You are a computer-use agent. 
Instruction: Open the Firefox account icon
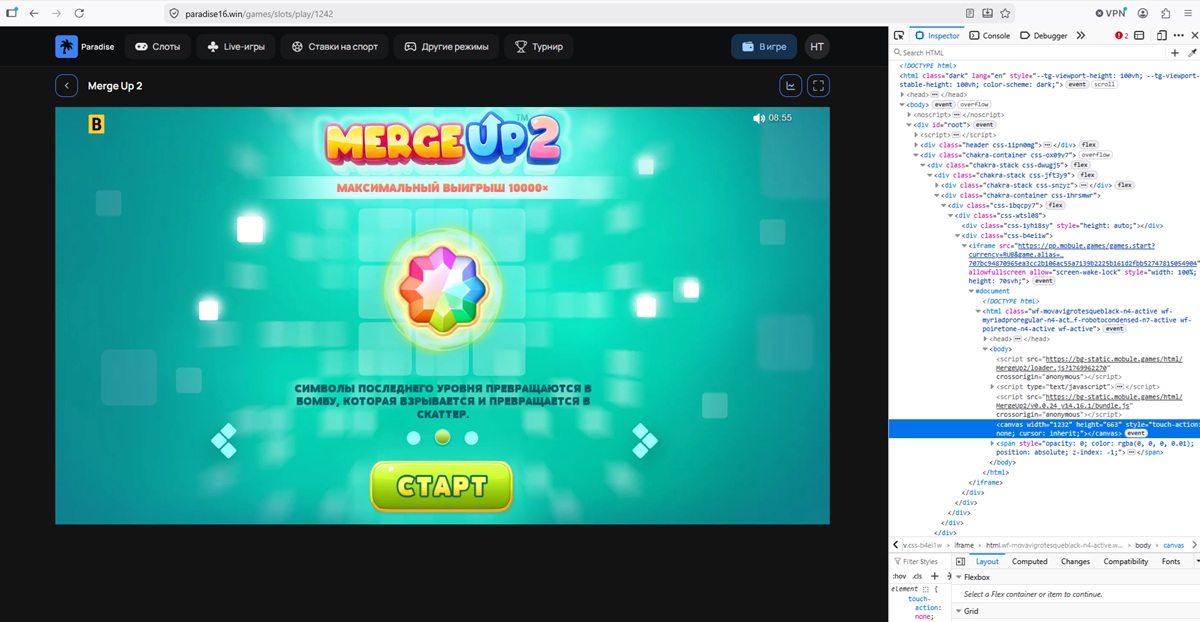[1142, 13]
